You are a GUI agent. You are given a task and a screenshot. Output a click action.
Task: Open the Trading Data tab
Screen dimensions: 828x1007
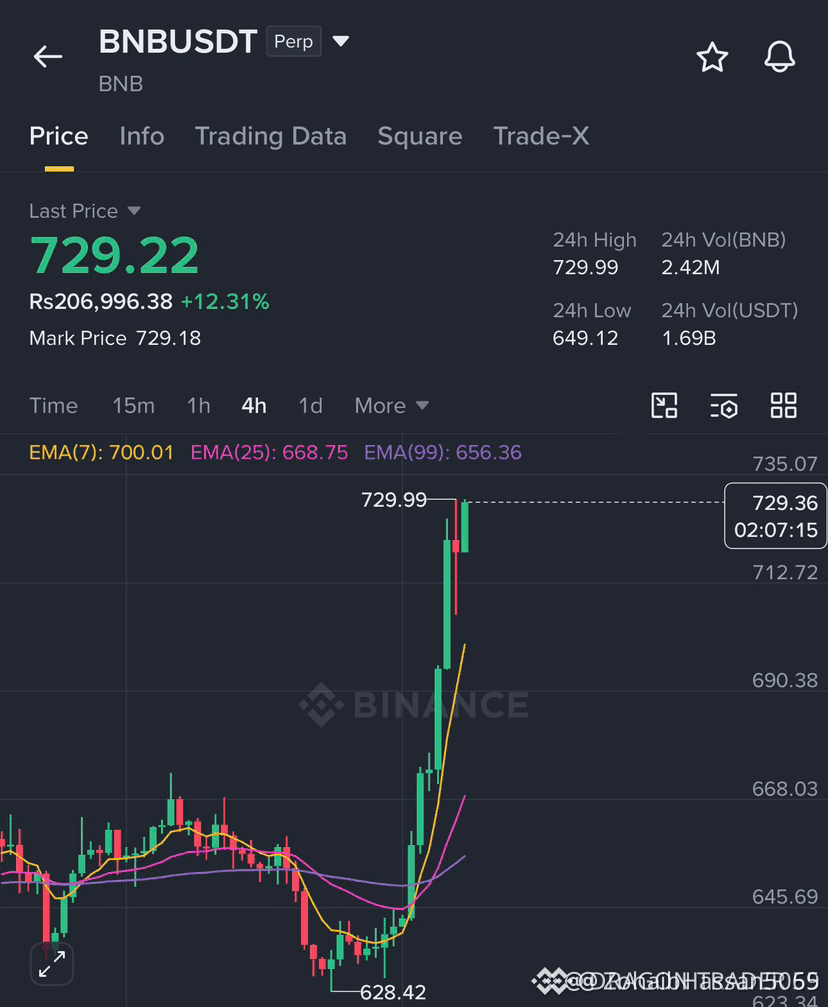click(x=270, y=136)
